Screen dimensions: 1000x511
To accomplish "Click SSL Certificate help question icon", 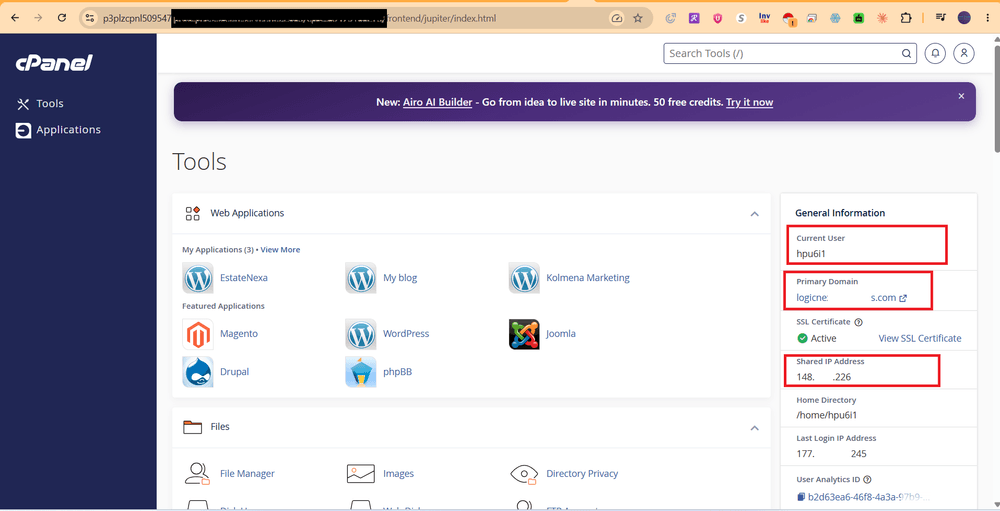I will (858, 322).
